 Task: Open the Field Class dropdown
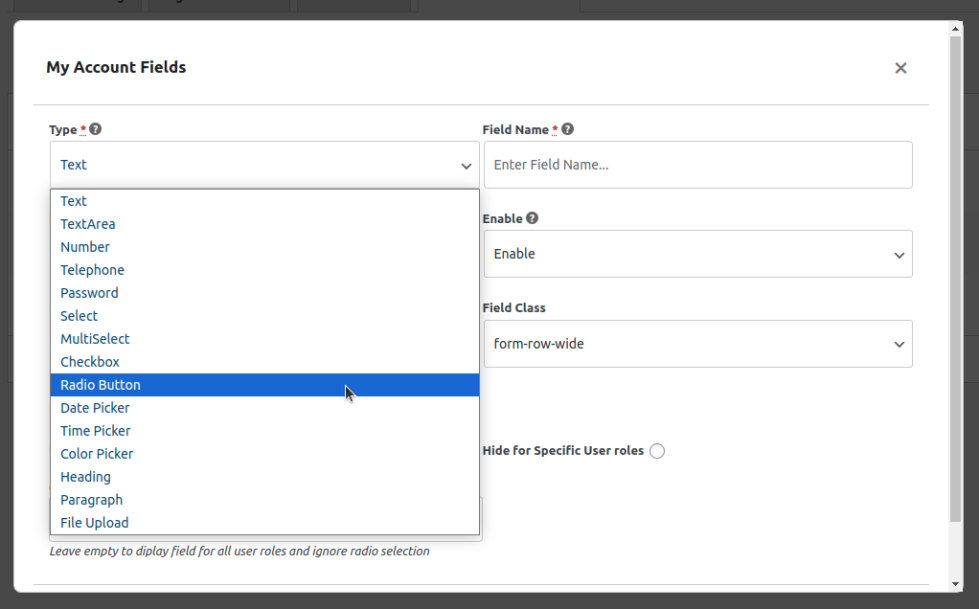697,344
